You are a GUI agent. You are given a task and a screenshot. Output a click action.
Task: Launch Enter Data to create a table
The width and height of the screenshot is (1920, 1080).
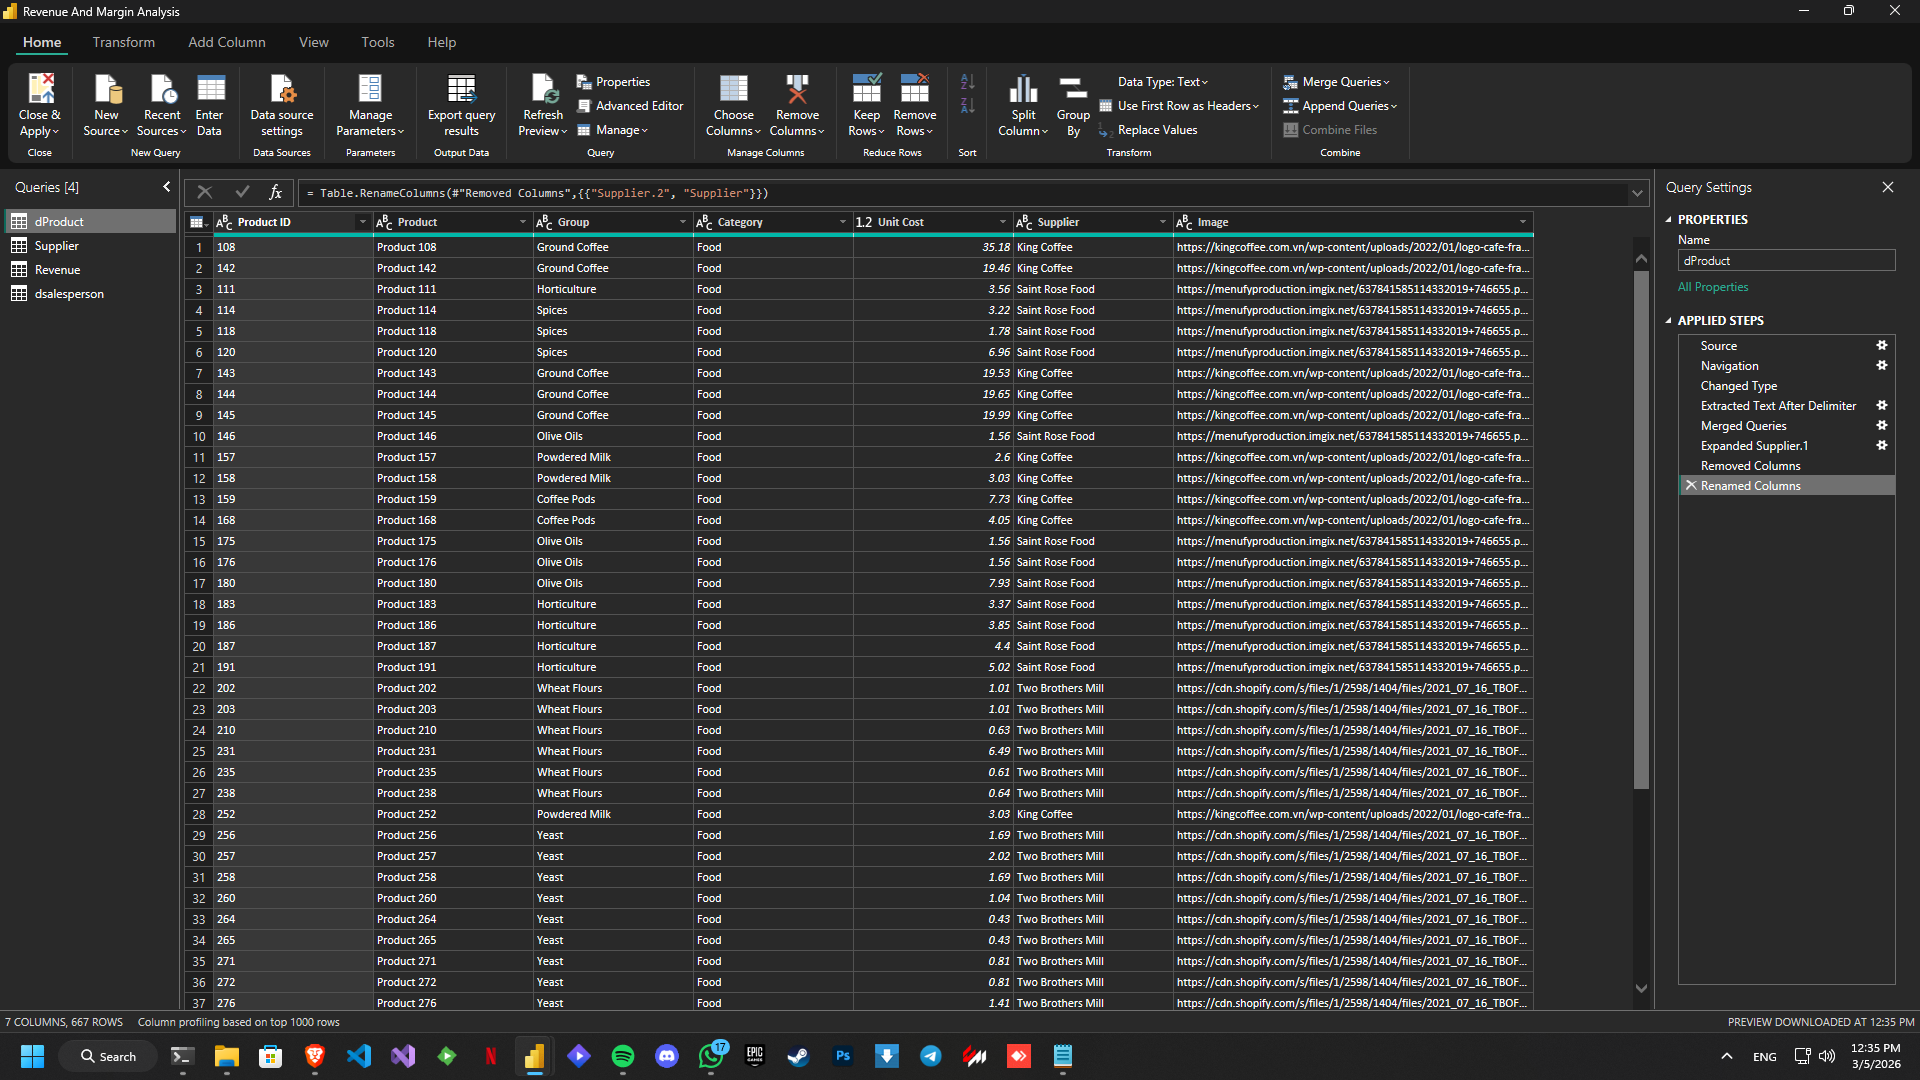point(209,105)
